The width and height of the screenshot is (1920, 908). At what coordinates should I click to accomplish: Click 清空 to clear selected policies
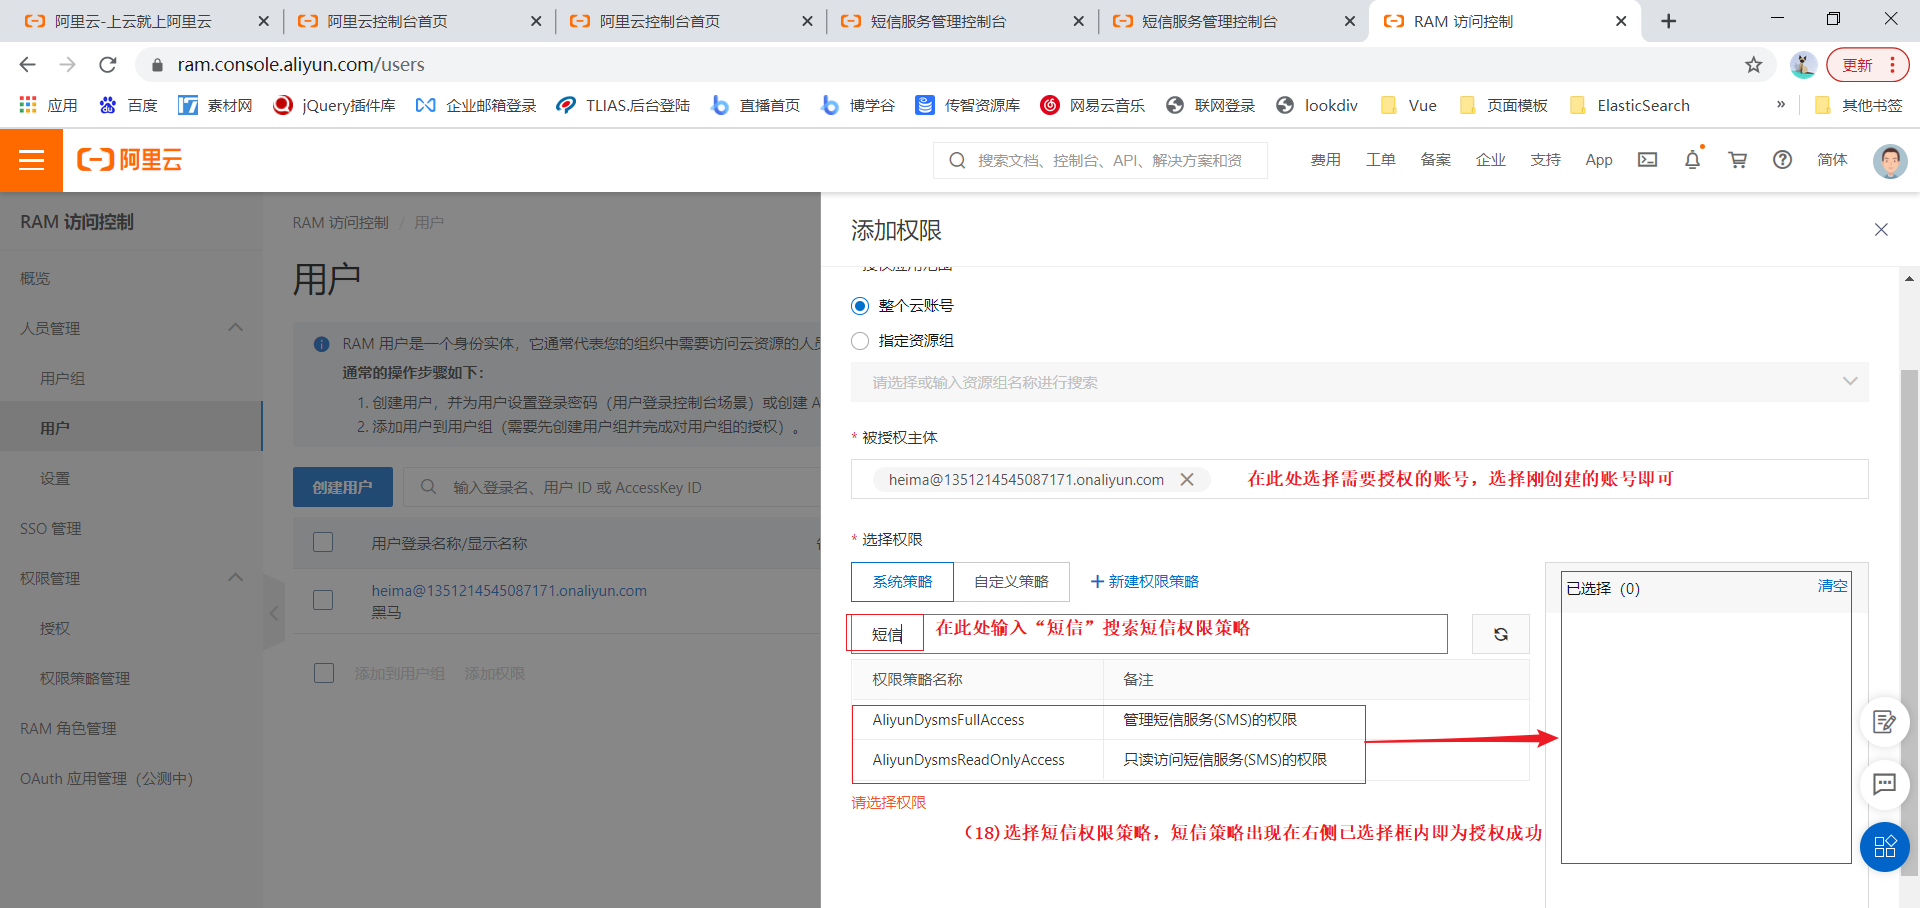[x=1832, y=586]
